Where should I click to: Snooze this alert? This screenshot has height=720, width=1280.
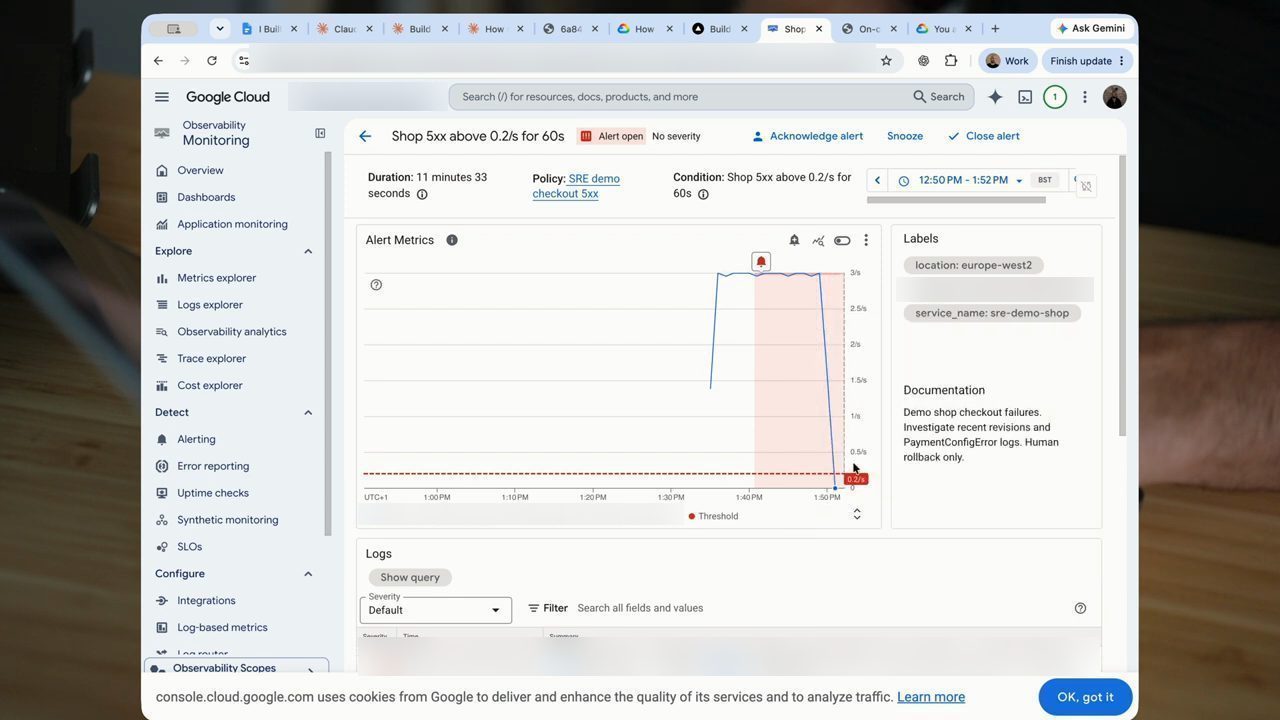coord(905,136)
